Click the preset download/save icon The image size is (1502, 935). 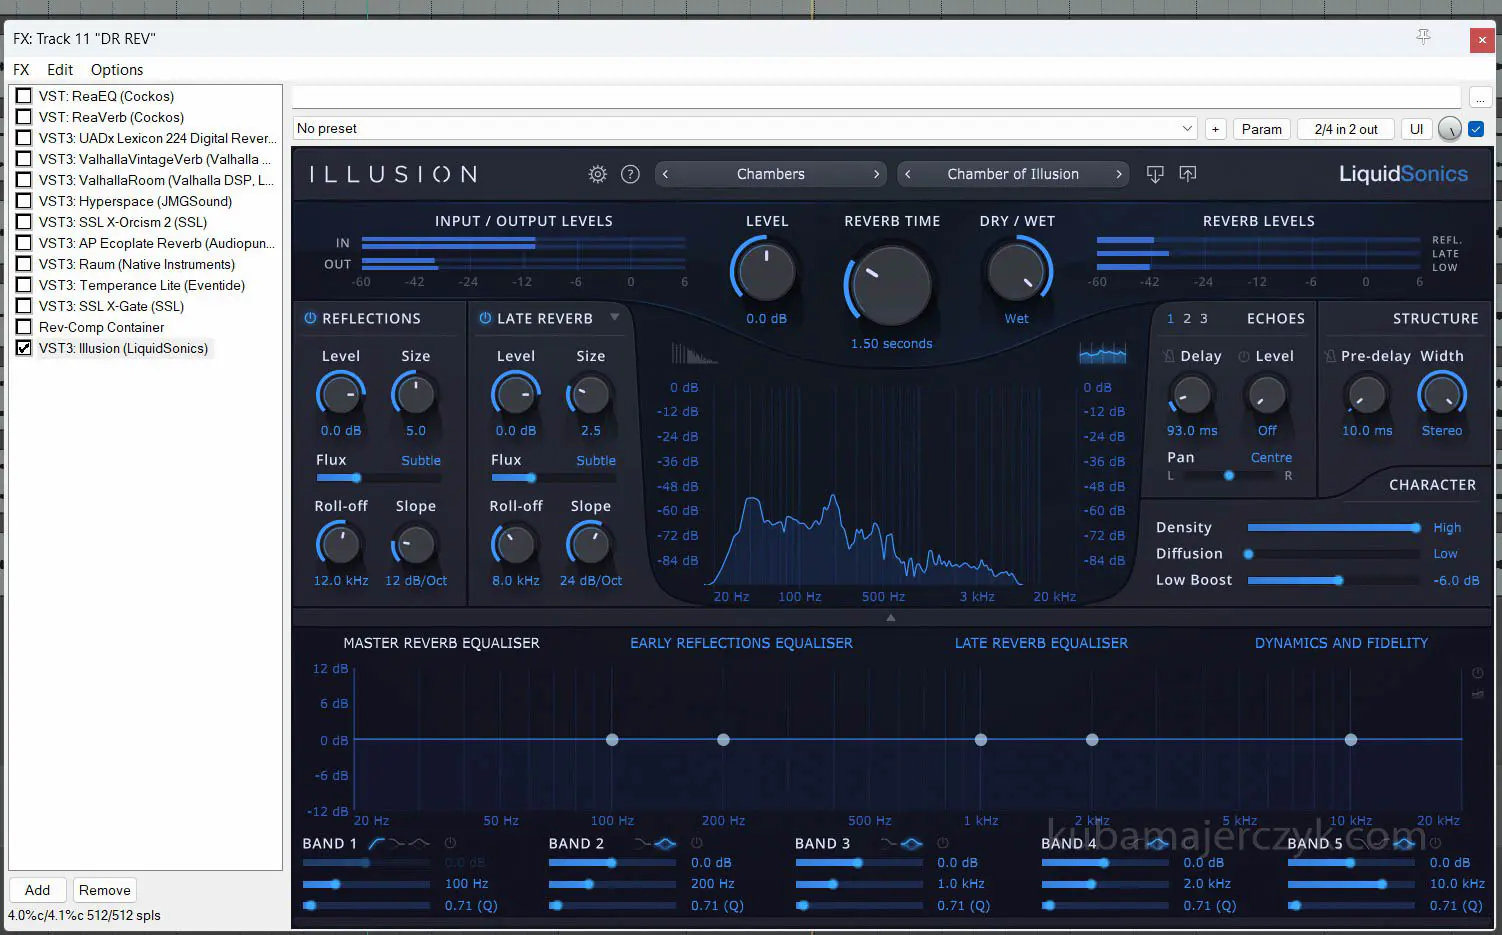point(1155,174)
